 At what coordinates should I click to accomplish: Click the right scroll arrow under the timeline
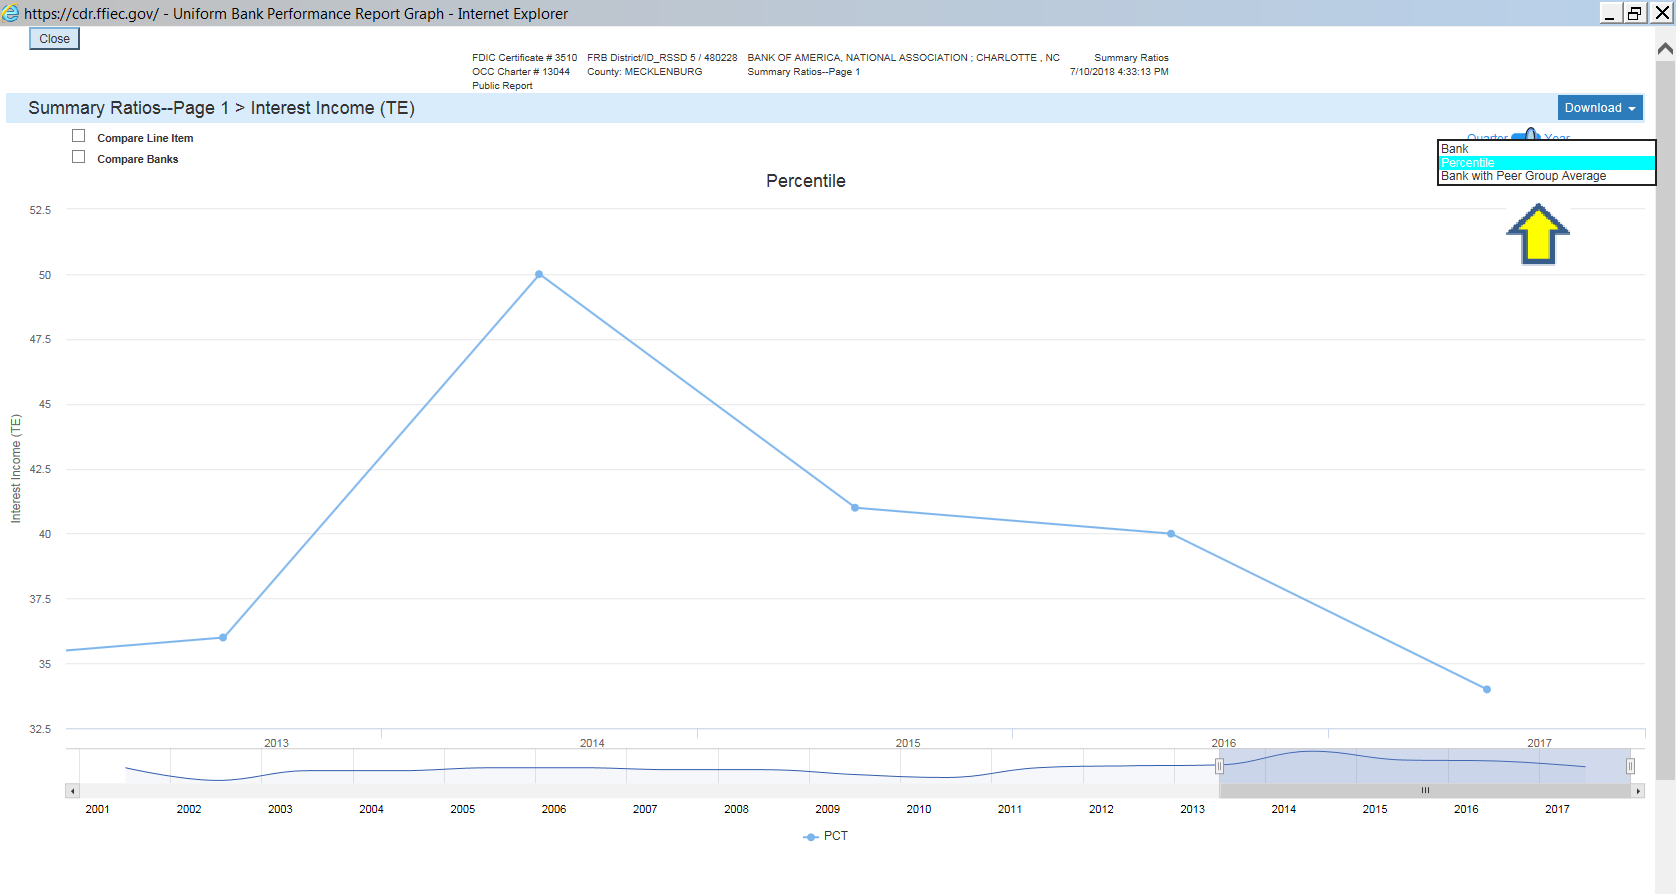click(1638, 791)
